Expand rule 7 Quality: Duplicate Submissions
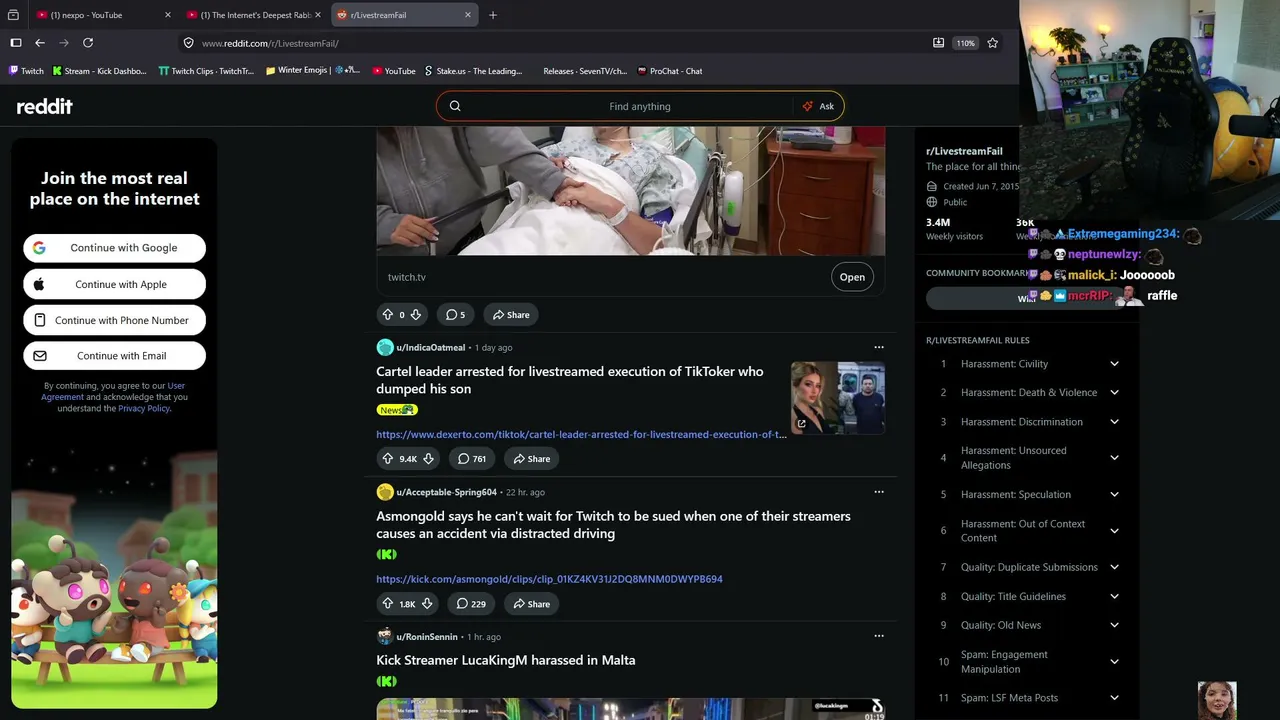This screenshot has width=1280, height=720. 1114,568
